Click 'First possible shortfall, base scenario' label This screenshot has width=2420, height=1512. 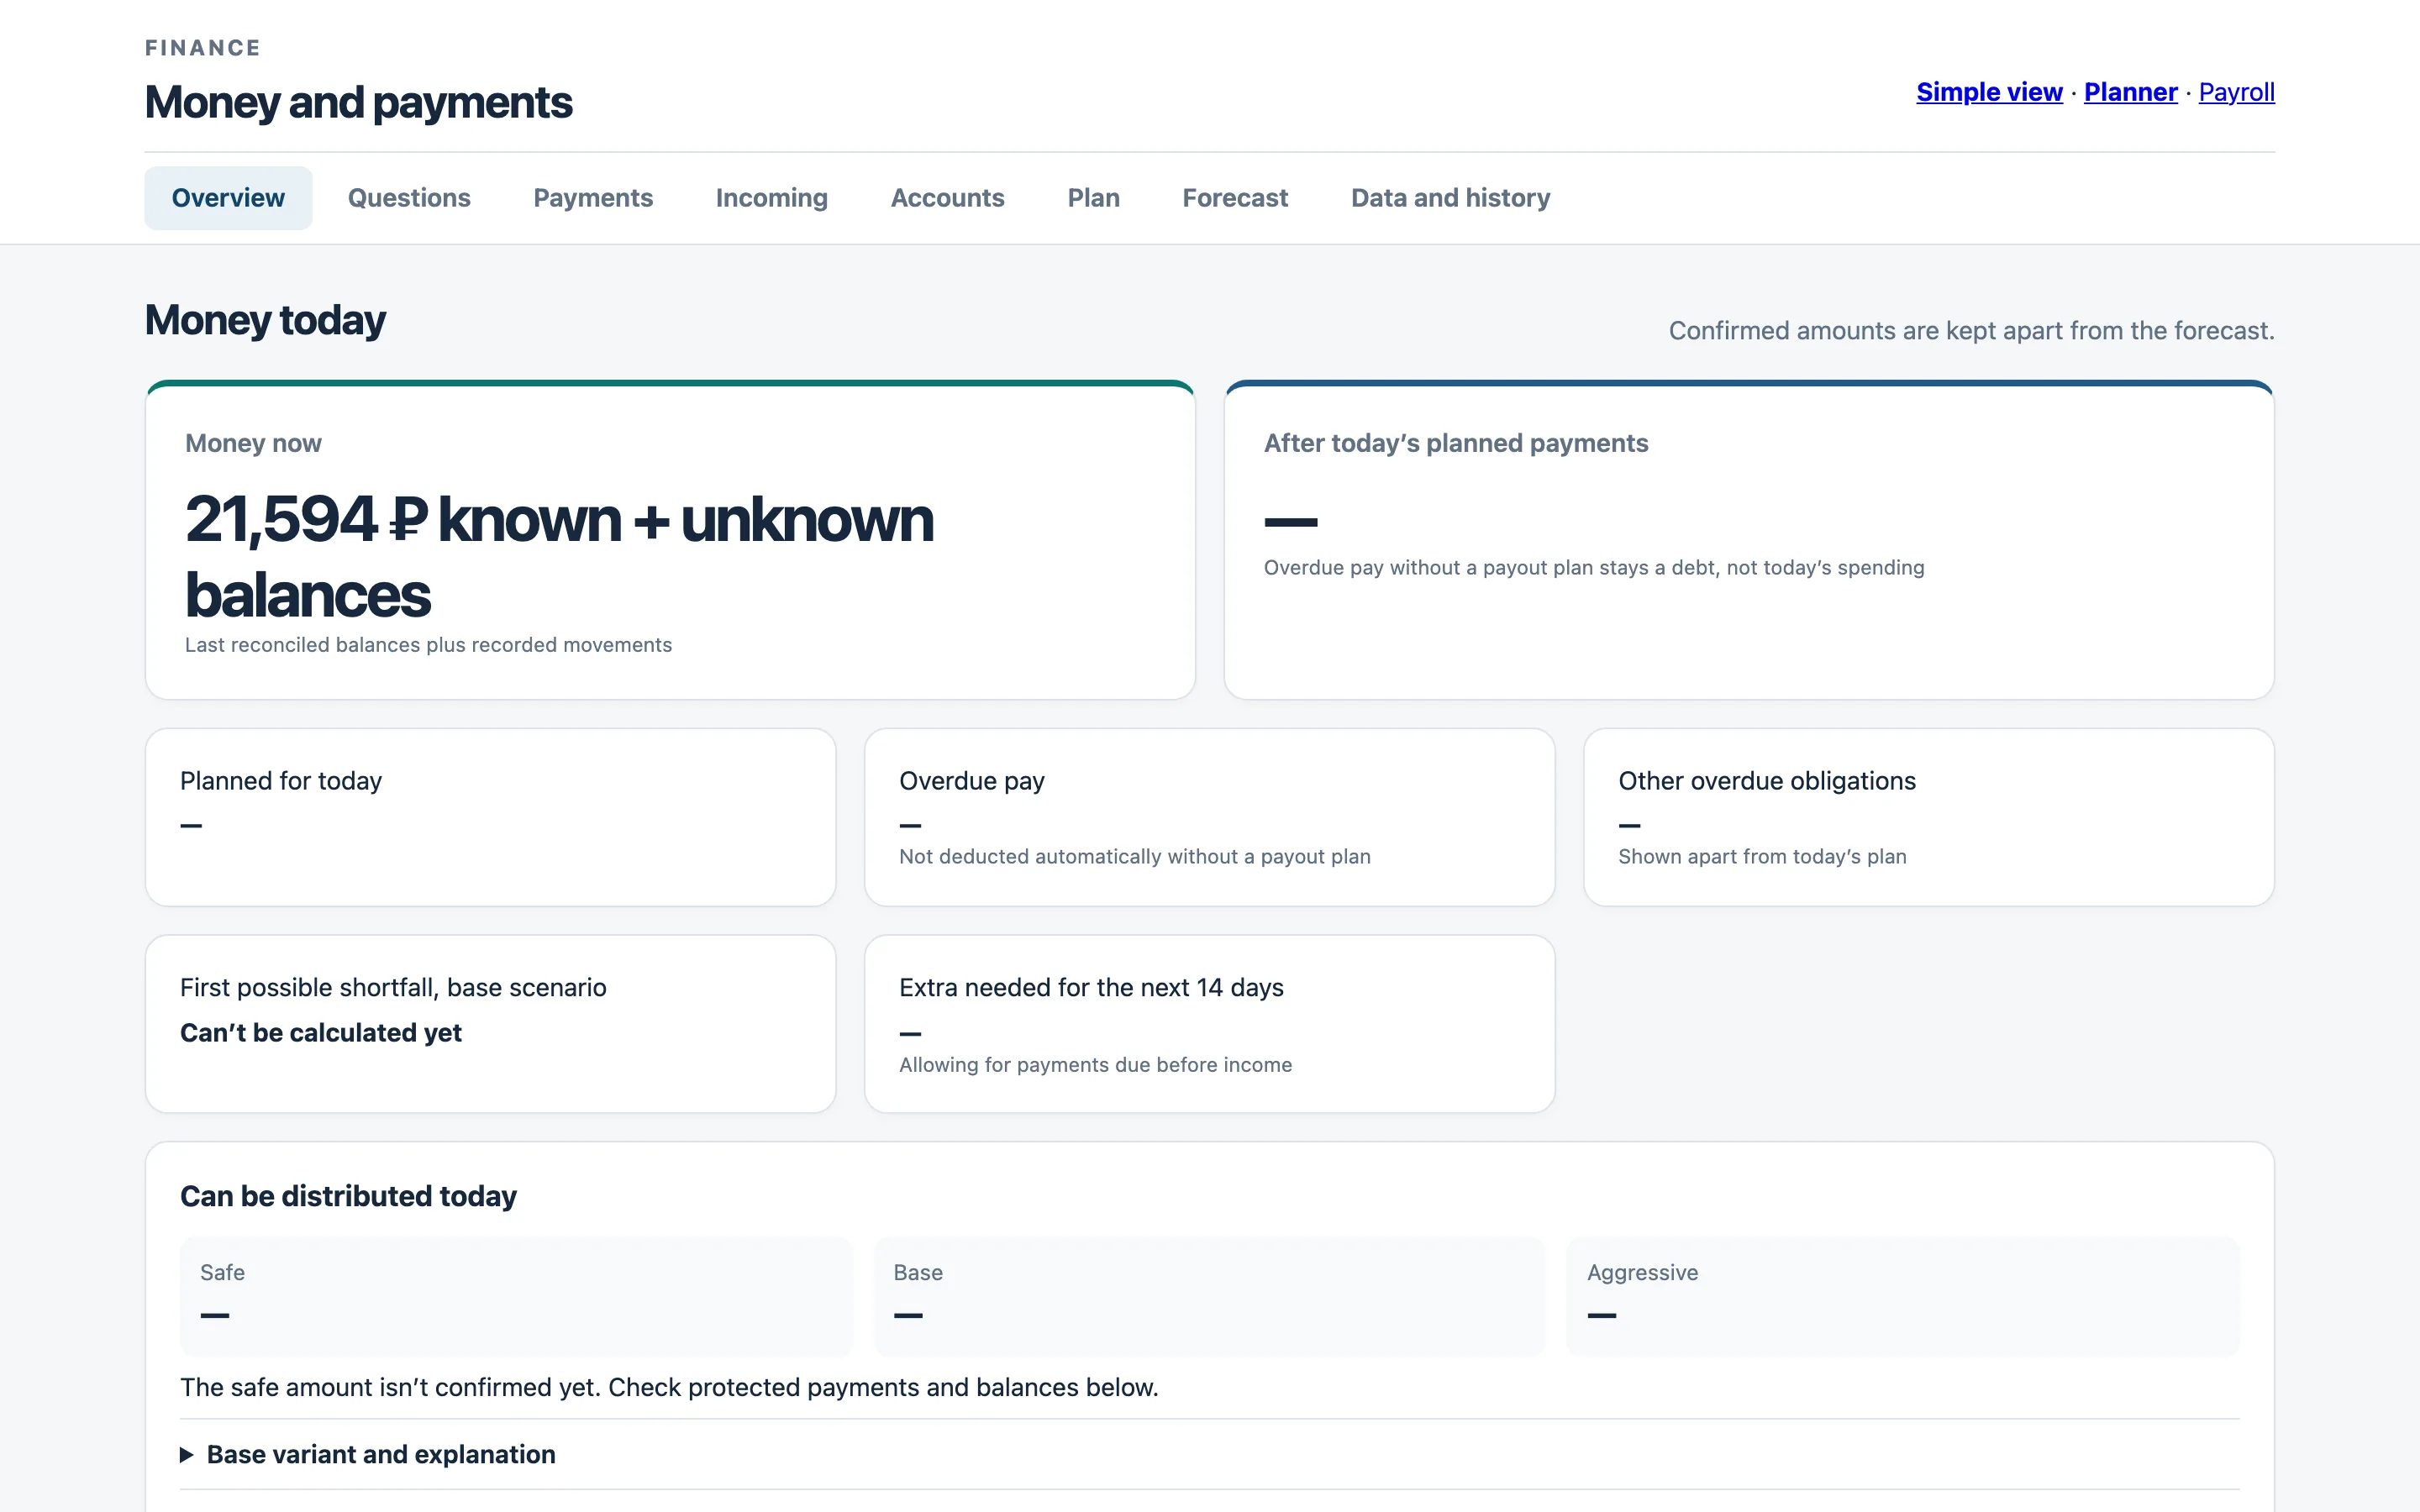pos(393,988)
